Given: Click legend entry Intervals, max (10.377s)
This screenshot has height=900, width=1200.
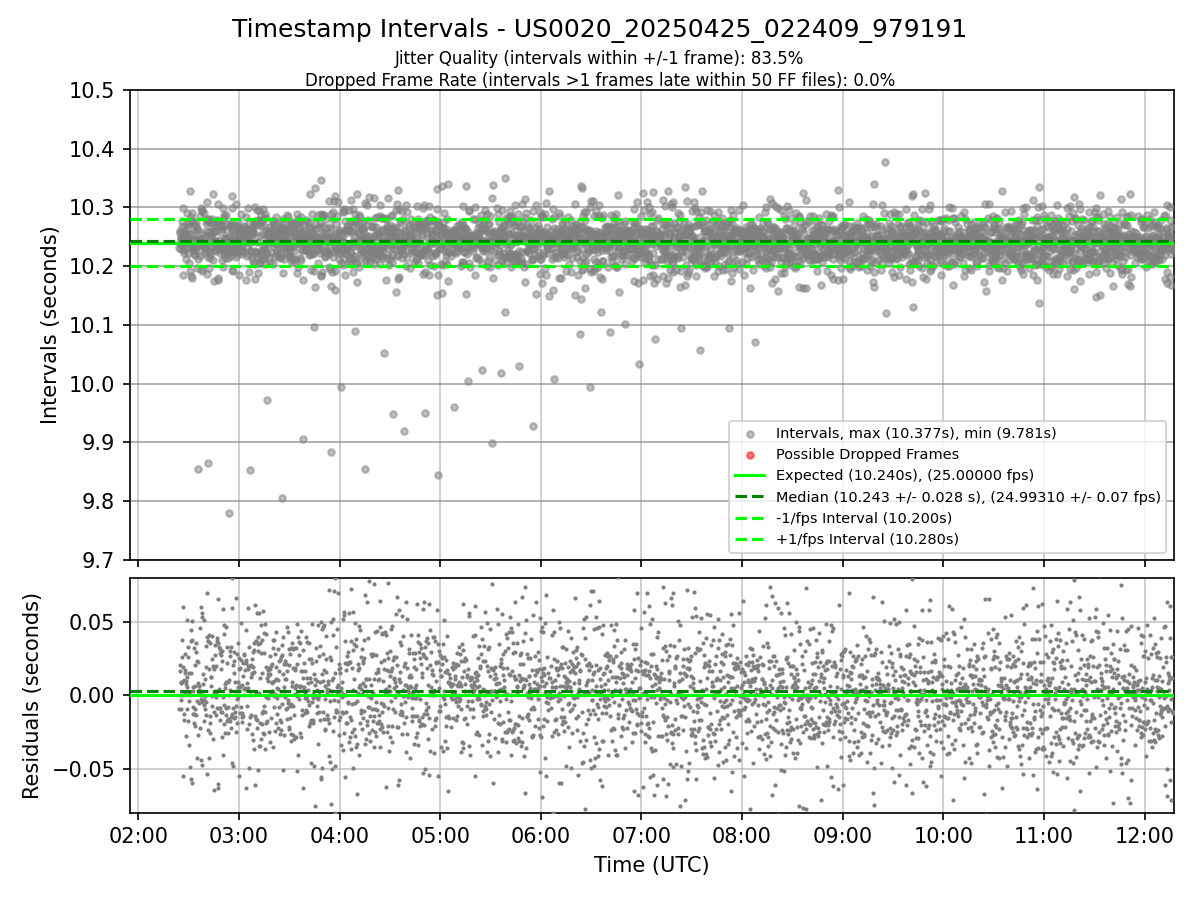Looking at the screenshot, I should click(916, 433).
